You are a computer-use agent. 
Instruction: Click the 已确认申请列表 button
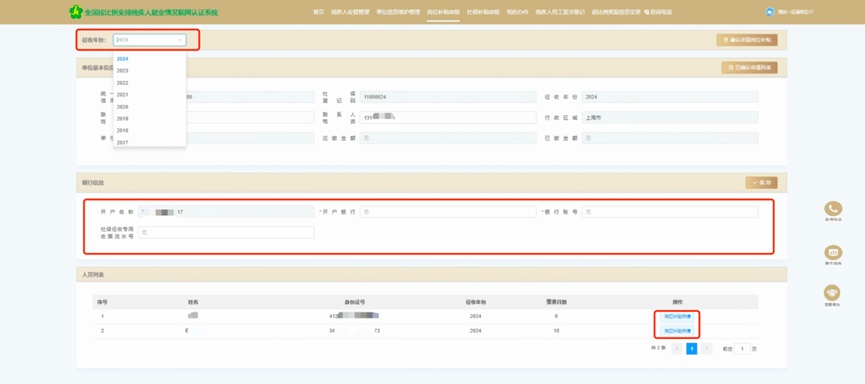coord(749,68)
